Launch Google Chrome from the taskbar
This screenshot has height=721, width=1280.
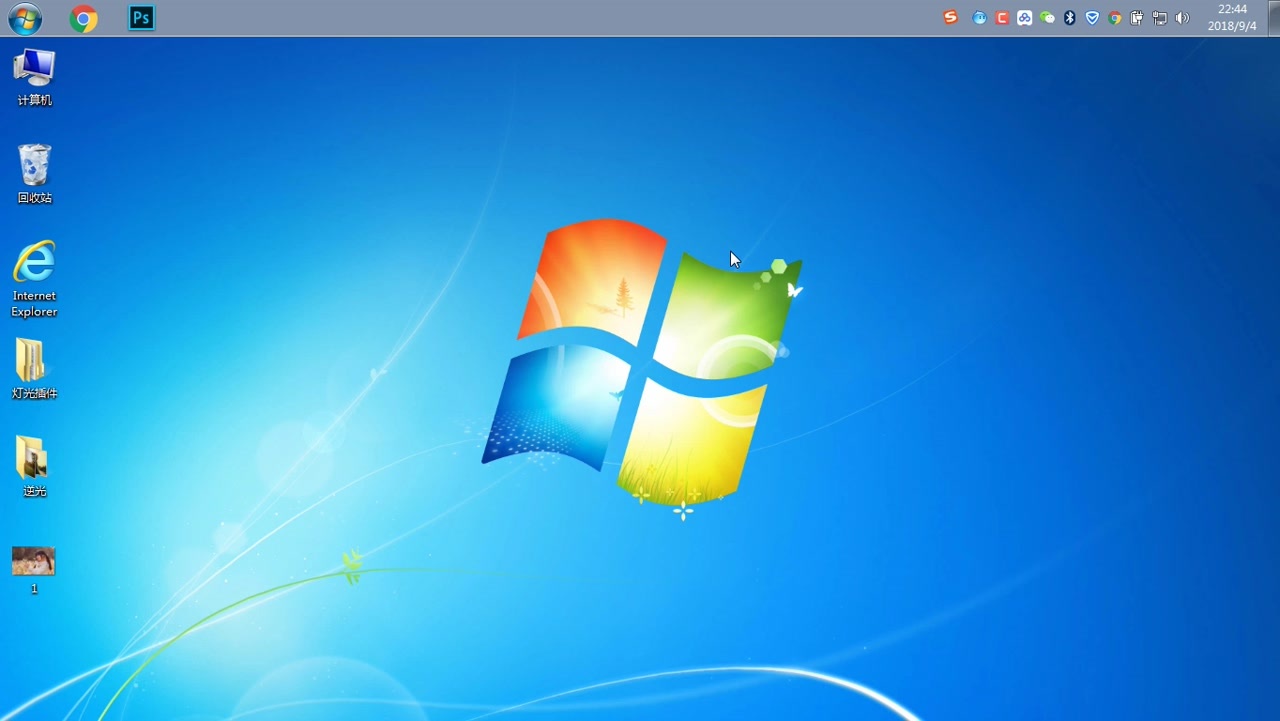coord(84,18)
